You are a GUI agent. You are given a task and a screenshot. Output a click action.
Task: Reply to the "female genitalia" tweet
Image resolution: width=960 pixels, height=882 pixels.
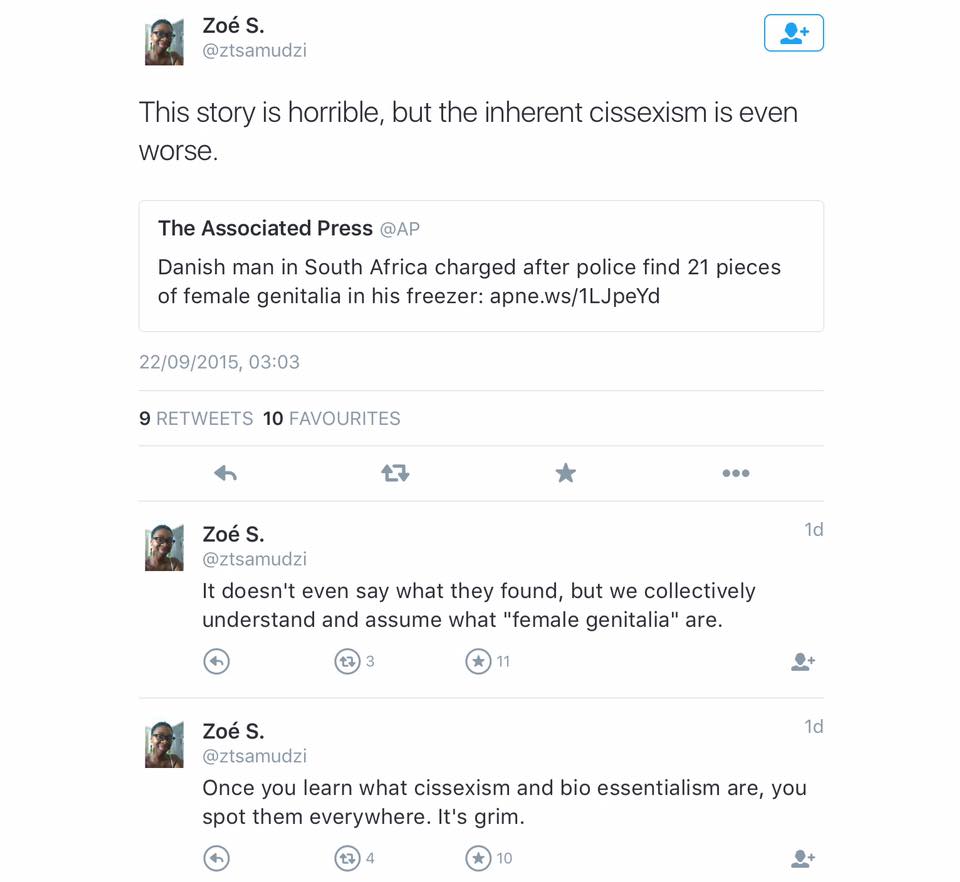coord(216,661)
